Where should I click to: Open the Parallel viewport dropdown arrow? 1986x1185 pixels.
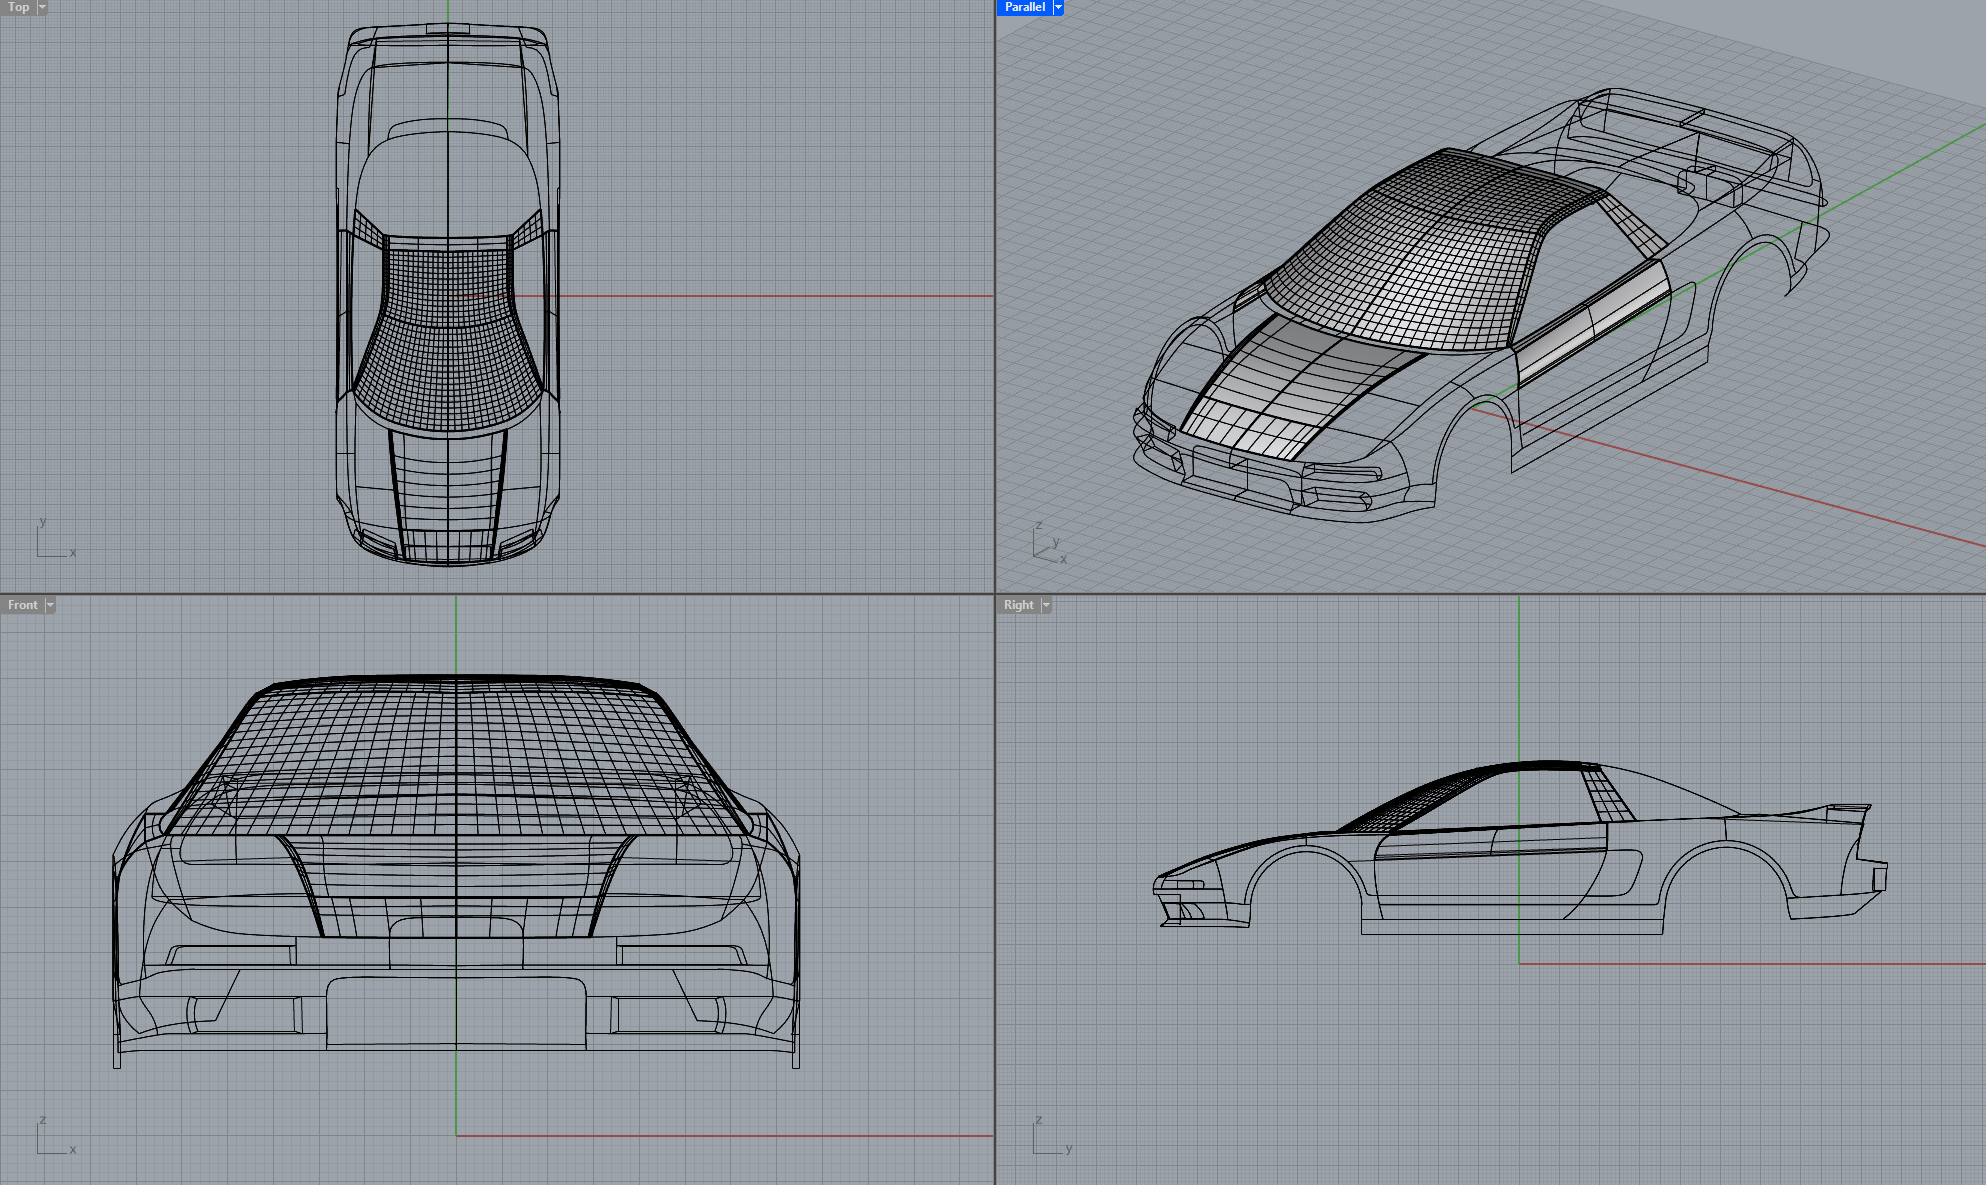[1058, 7]
